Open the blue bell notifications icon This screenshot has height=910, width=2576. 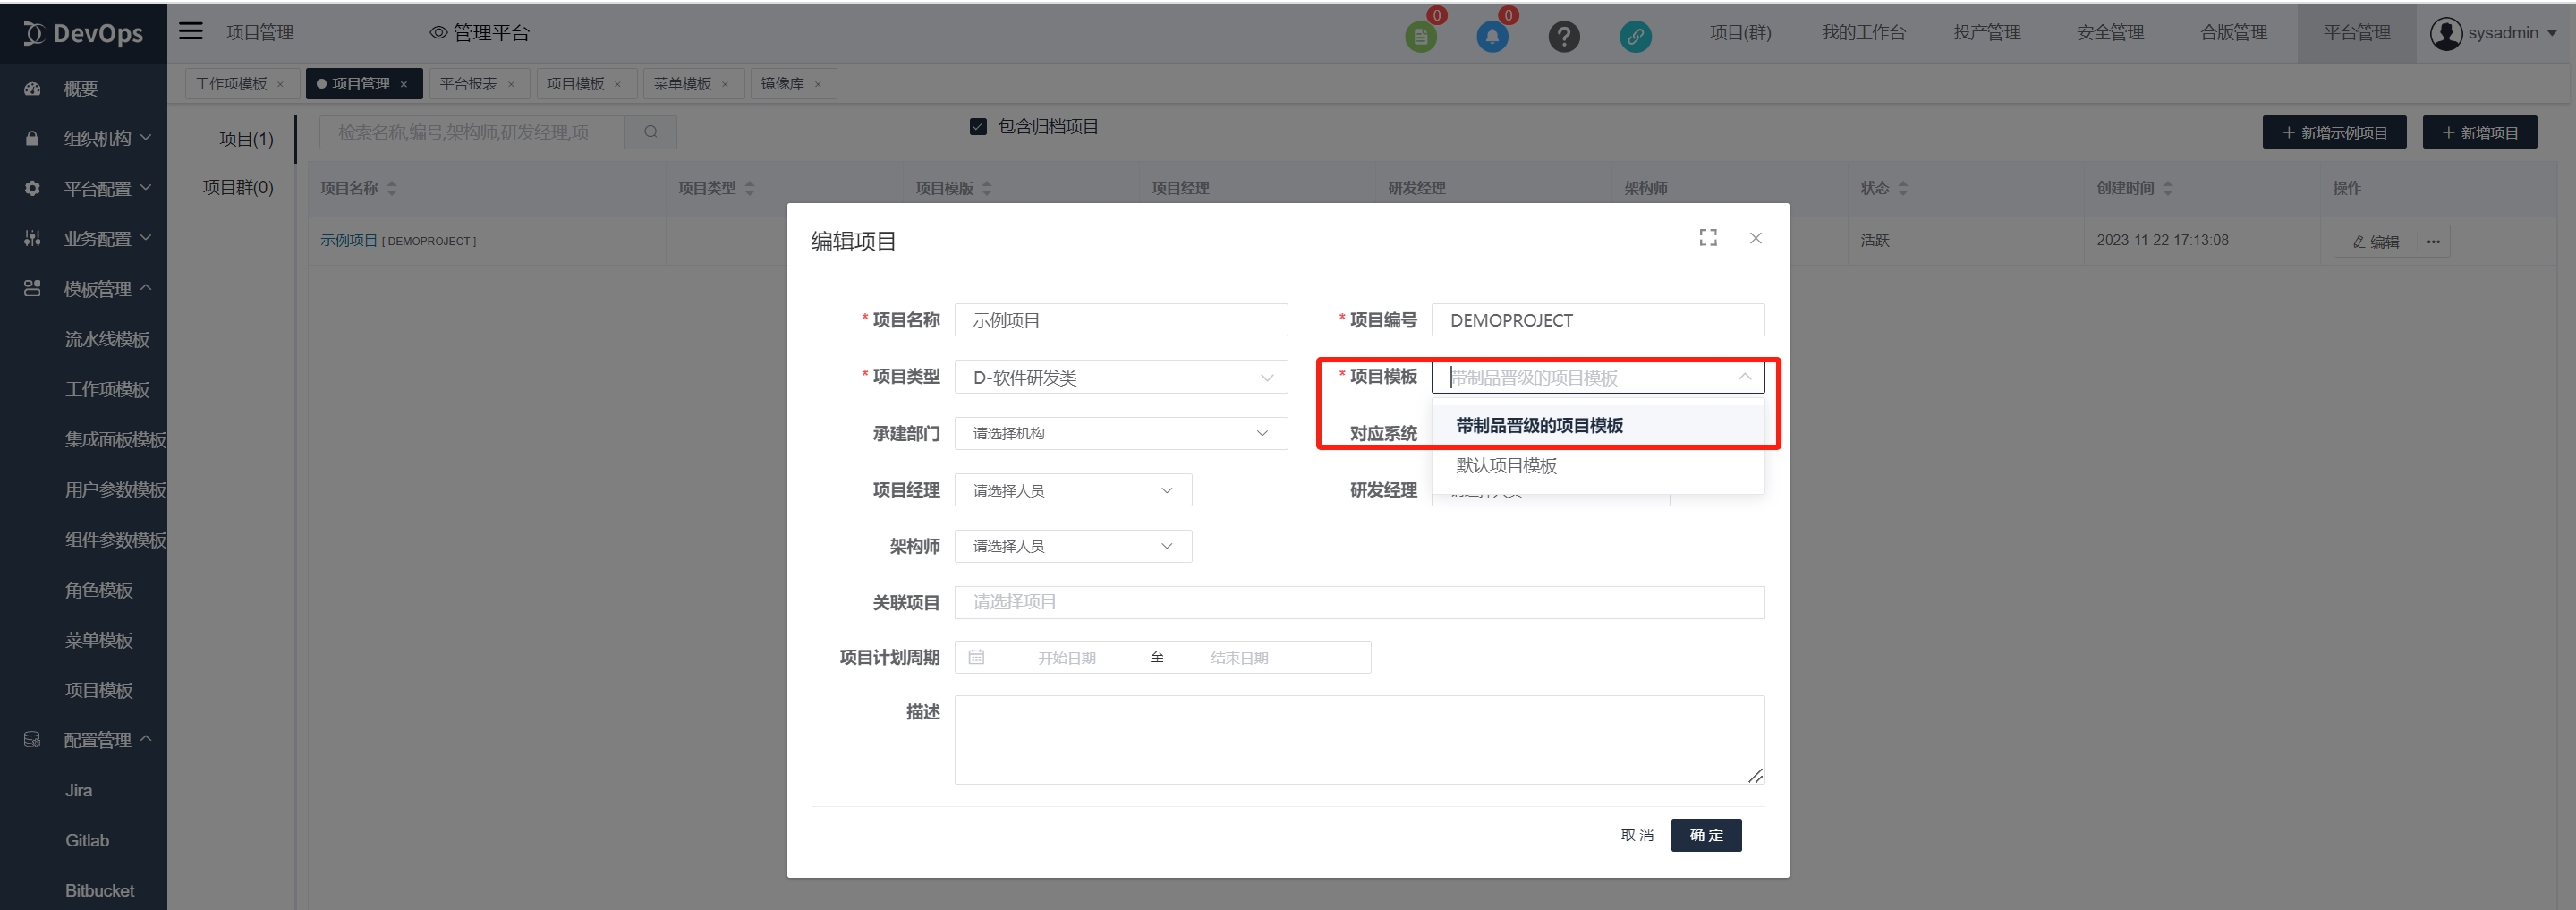[x=1491, y=37]
